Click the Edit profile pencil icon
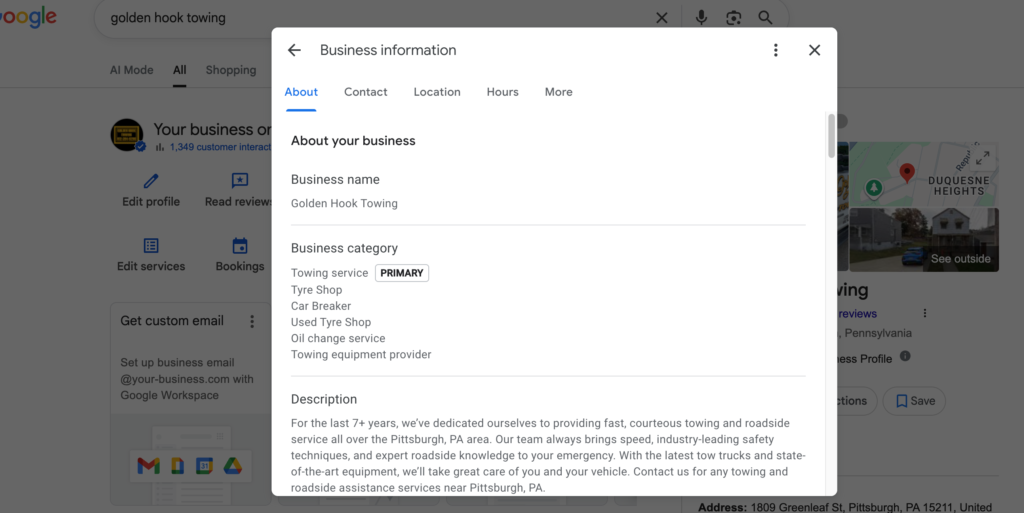Screen dimensions: 1024x513 coord(151,181)
